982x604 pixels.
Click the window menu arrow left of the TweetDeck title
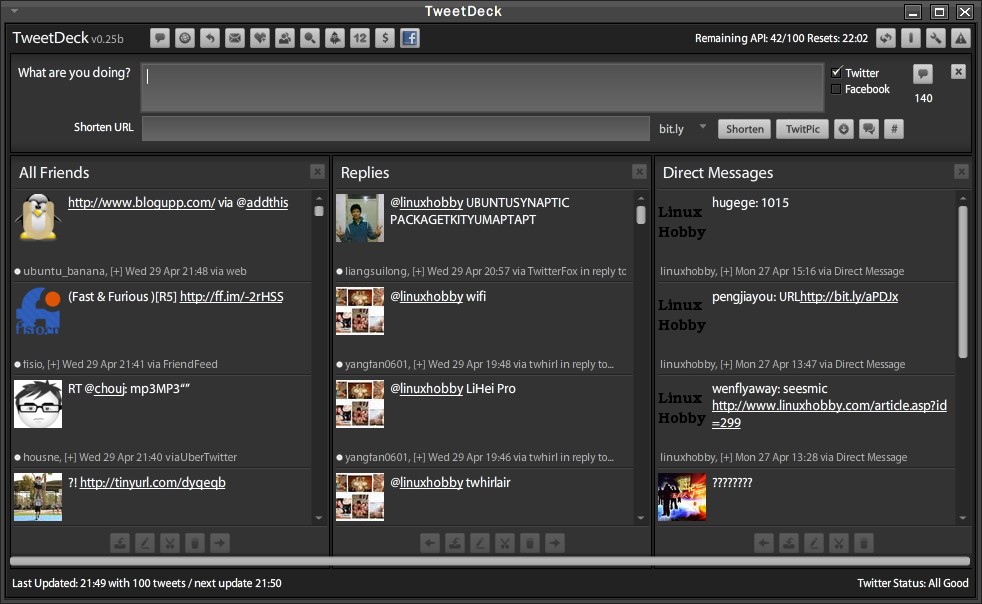[14, 11]
